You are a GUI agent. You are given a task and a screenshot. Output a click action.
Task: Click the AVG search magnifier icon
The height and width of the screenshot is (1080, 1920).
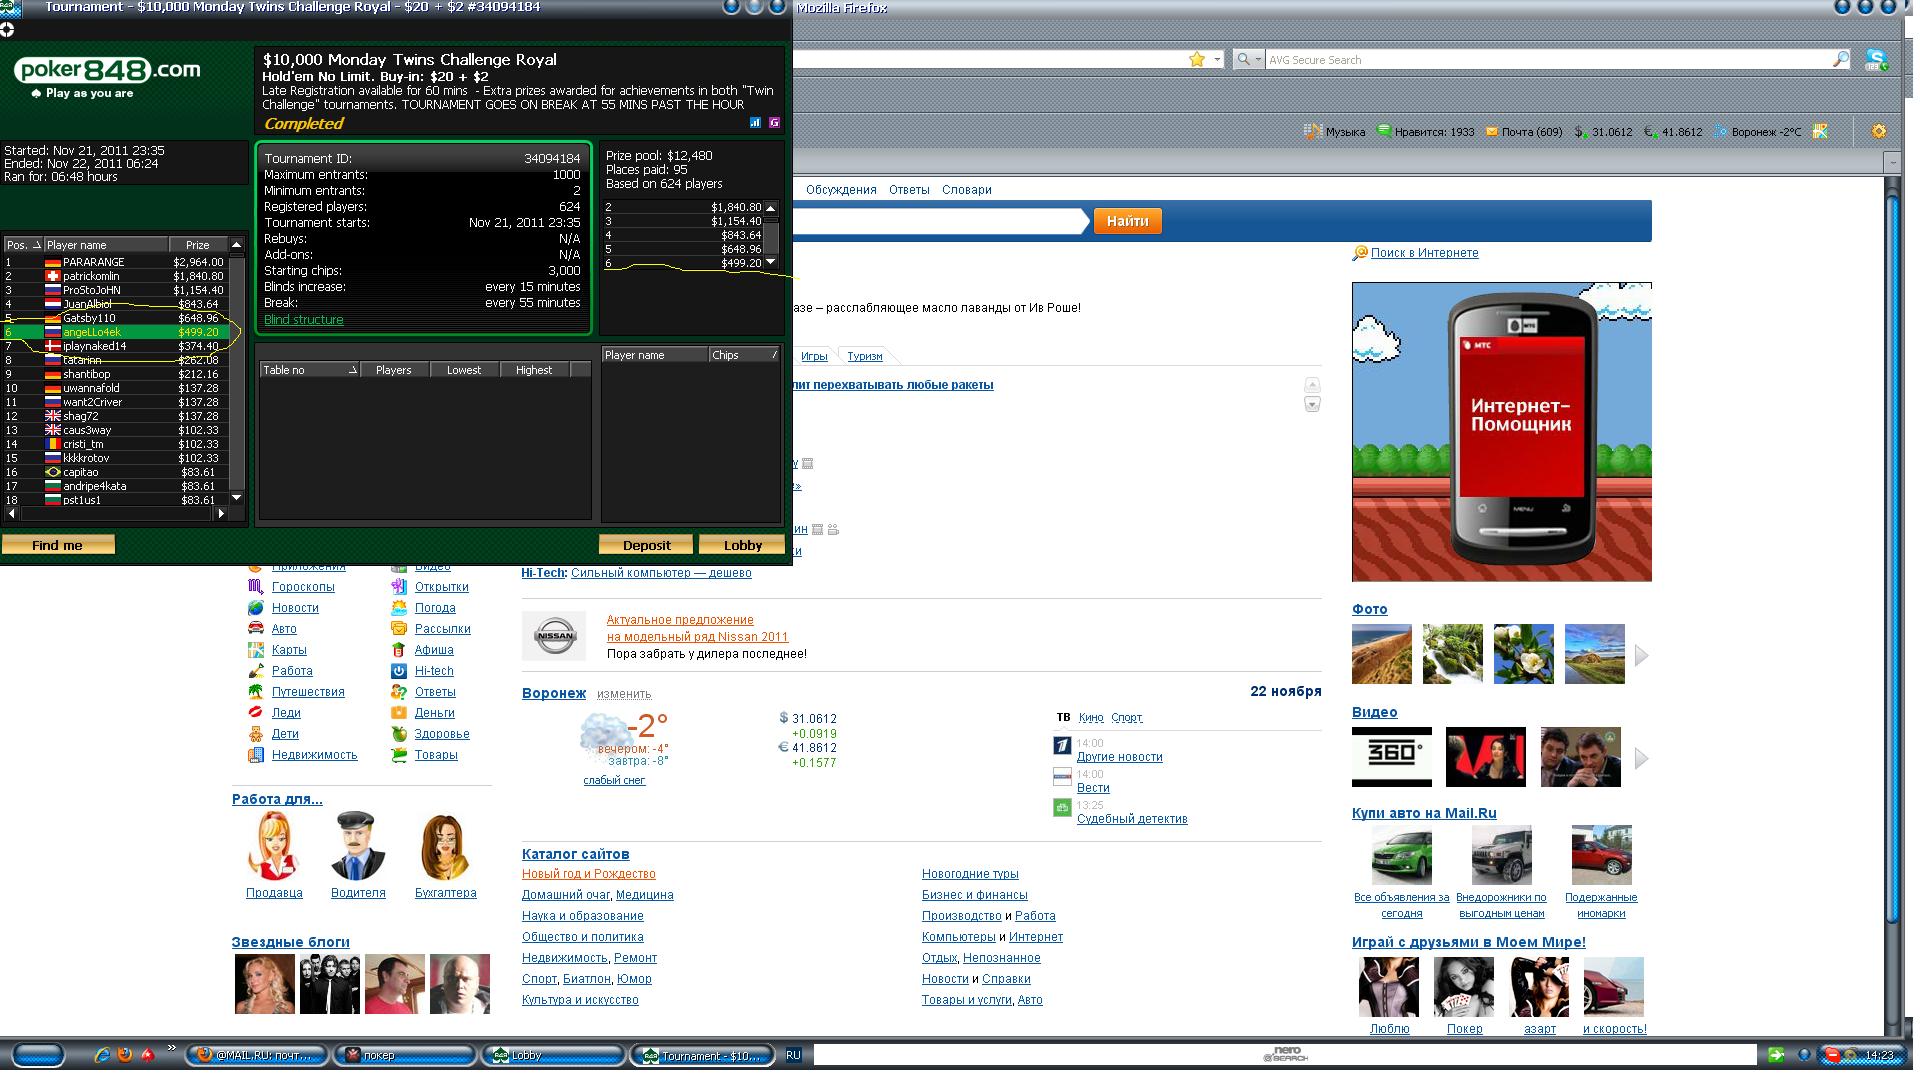pos(1840,60)
